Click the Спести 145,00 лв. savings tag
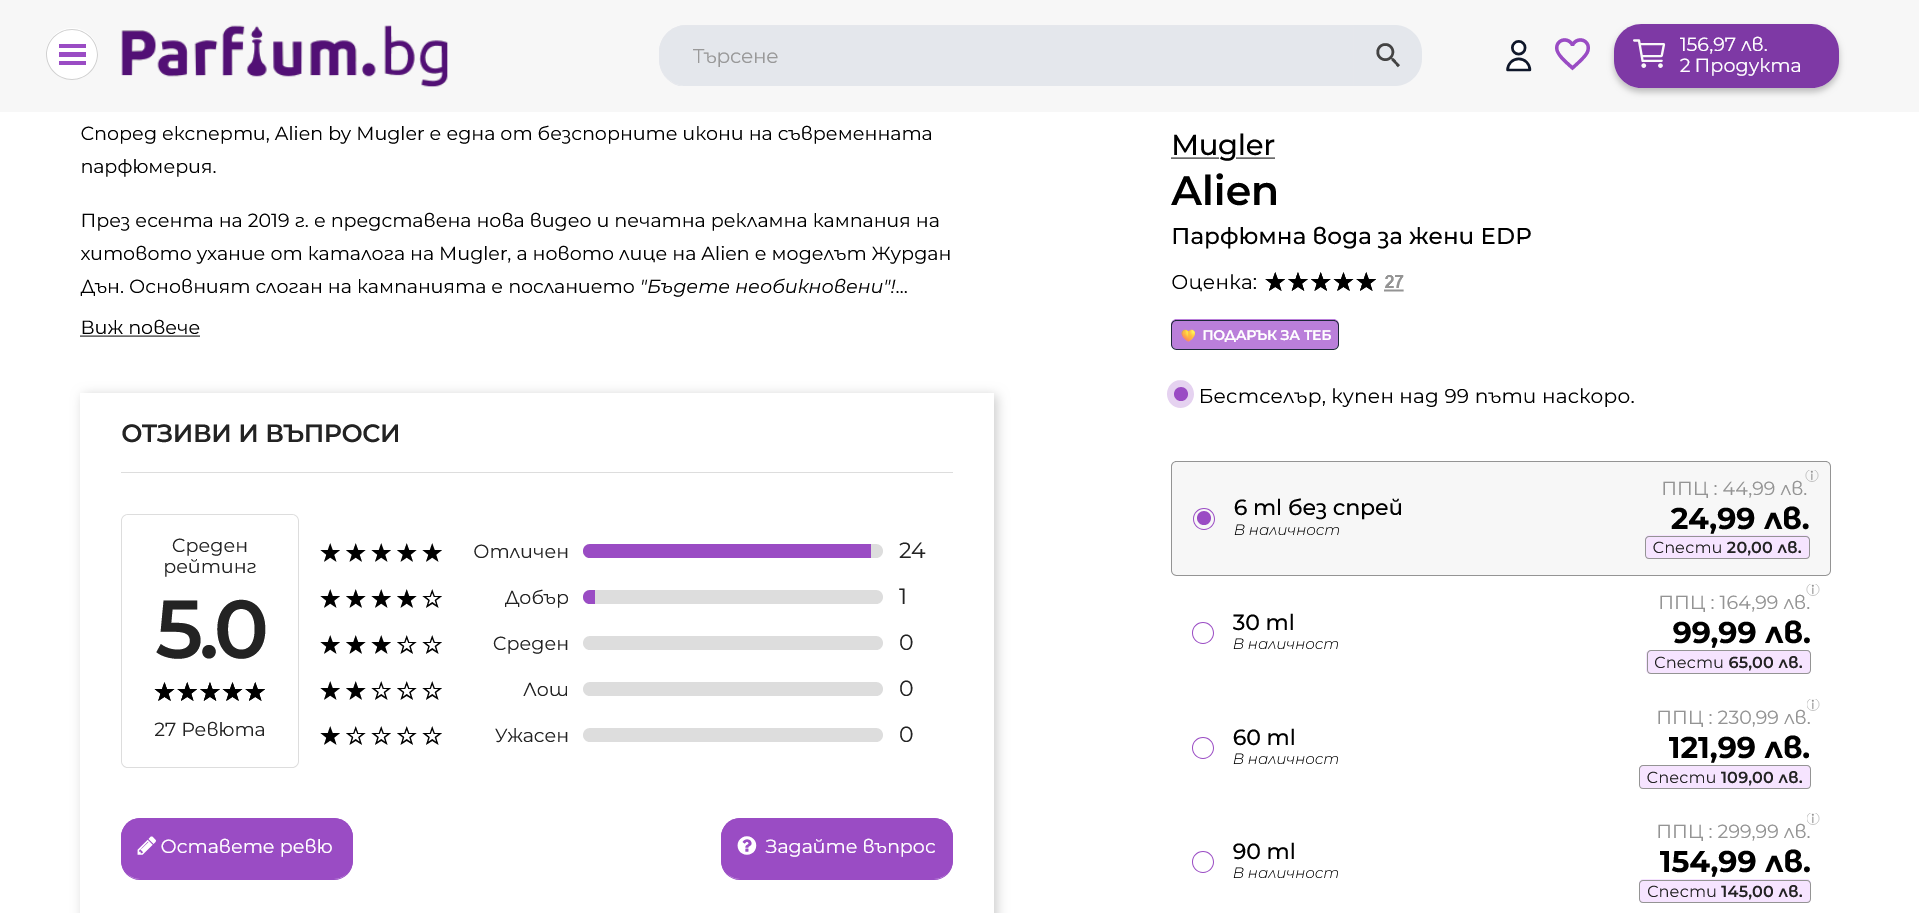This screenshot has width=1919, height=913. [1724, 891]
